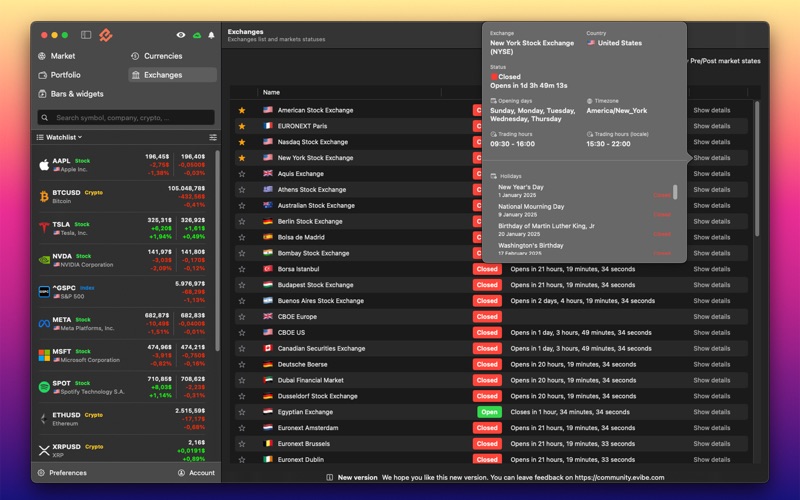Click the Pre/Post market states option
Viewport: 800px width, 500px height.
(x=725, y=61)
